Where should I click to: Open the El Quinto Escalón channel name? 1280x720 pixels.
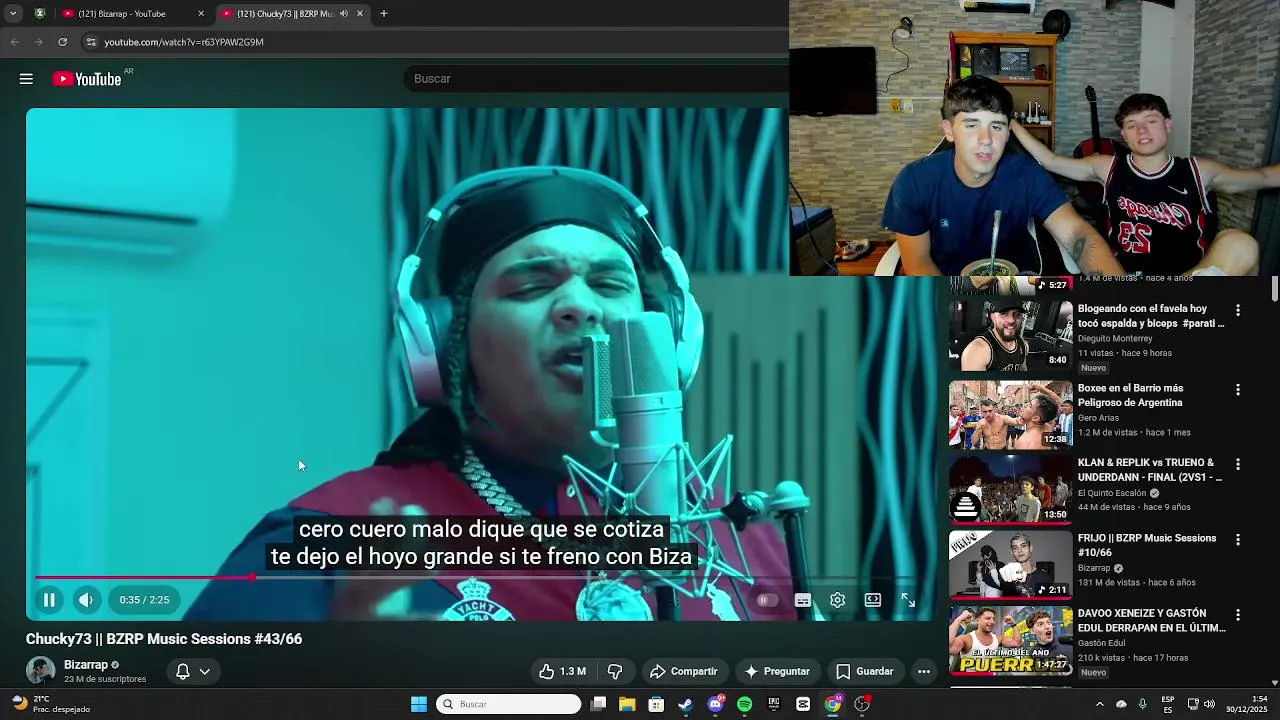tap(1113, 493)
